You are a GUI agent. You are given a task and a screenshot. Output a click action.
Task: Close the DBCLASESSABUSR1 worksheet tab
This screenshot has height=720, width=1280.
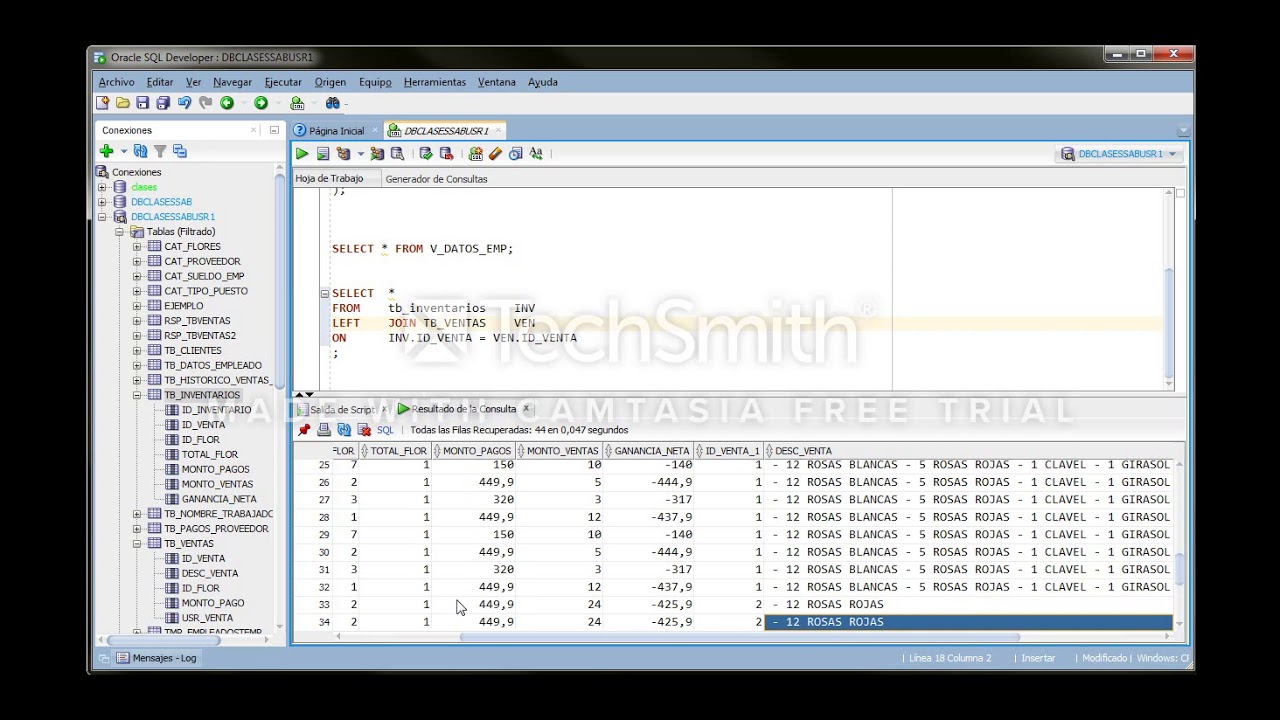pos(498,131)
